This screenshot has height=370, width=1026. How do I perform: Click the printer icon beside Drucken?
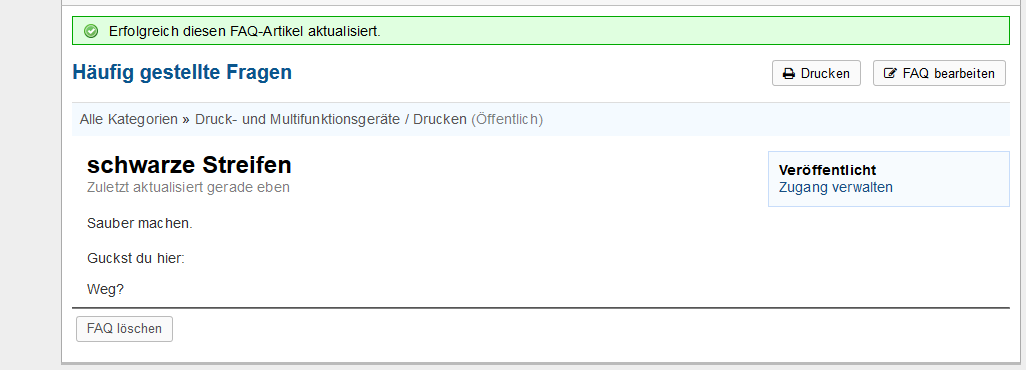(789, 73)
